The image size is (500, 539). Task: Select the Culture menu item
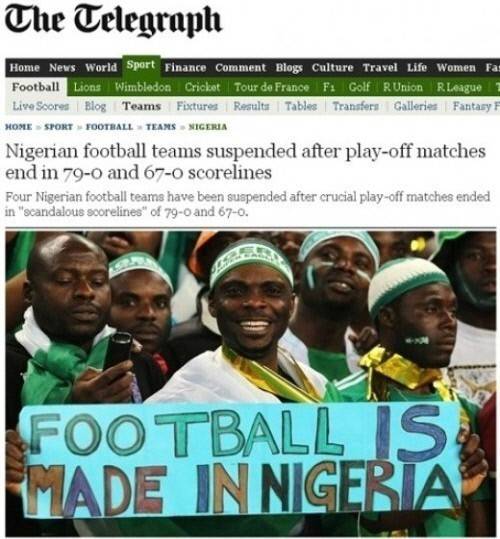coord(333,68)
